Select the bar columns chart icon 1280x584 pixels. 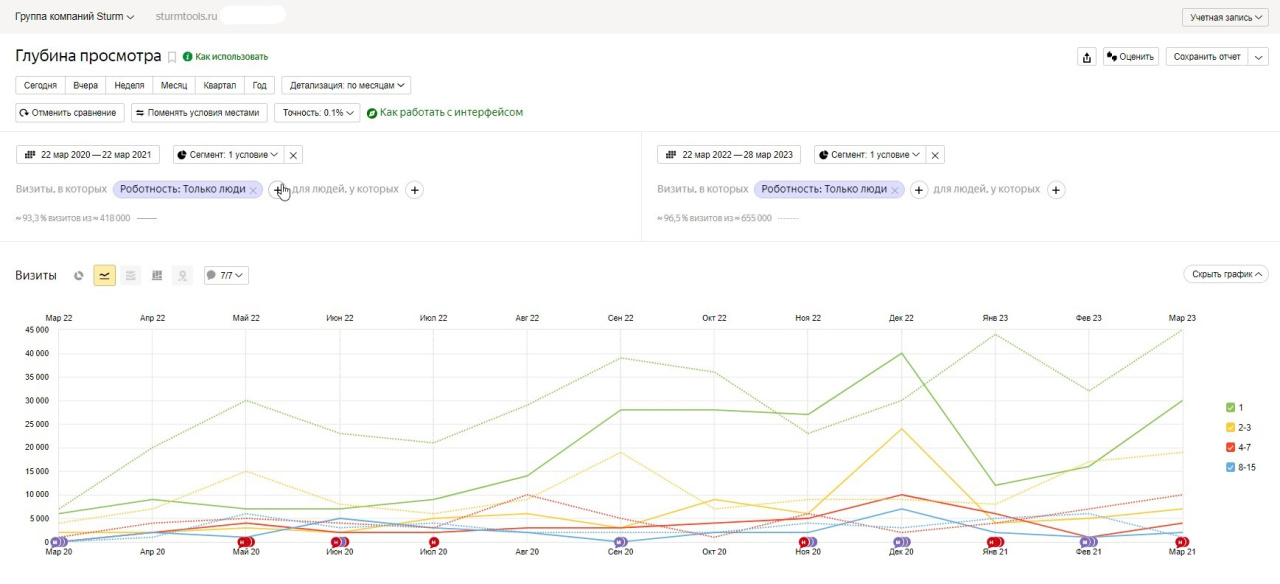point(157,275)
